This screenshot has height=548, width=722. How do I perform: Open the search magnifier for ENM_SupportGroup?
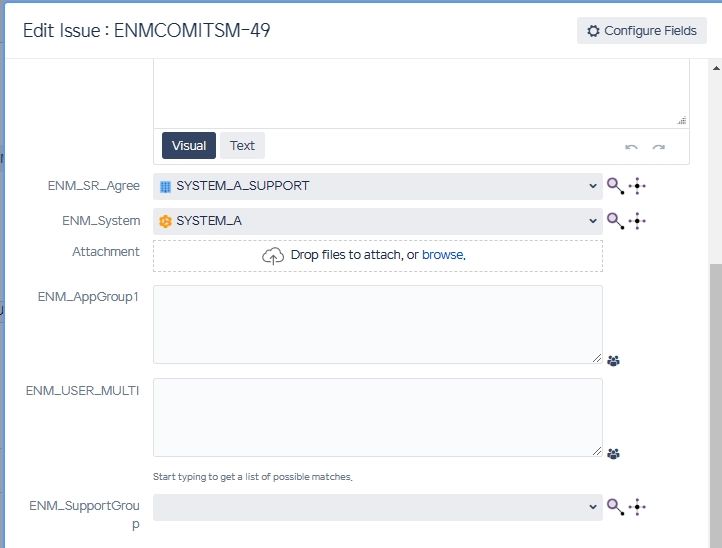coord(615,507)
